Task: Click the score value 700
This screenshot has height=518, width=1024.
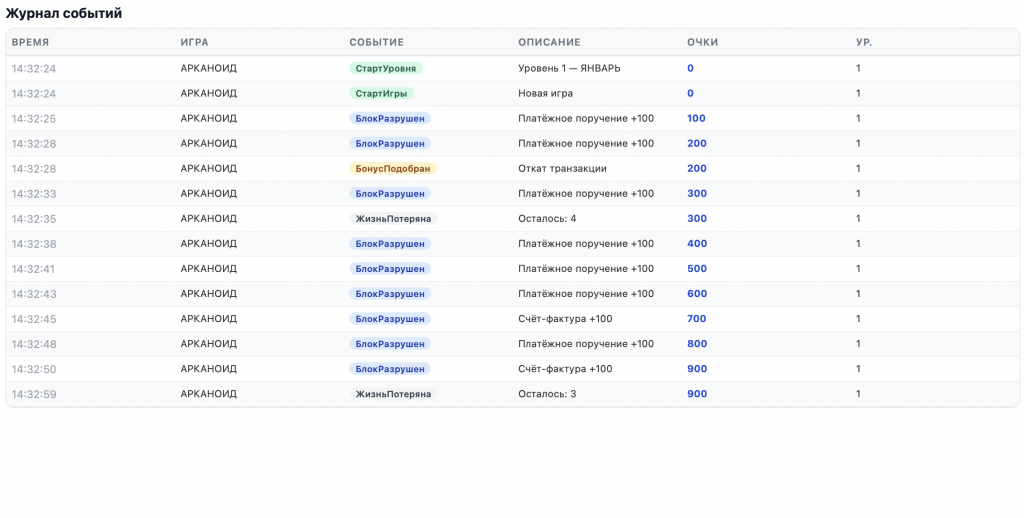Action: 697,319
